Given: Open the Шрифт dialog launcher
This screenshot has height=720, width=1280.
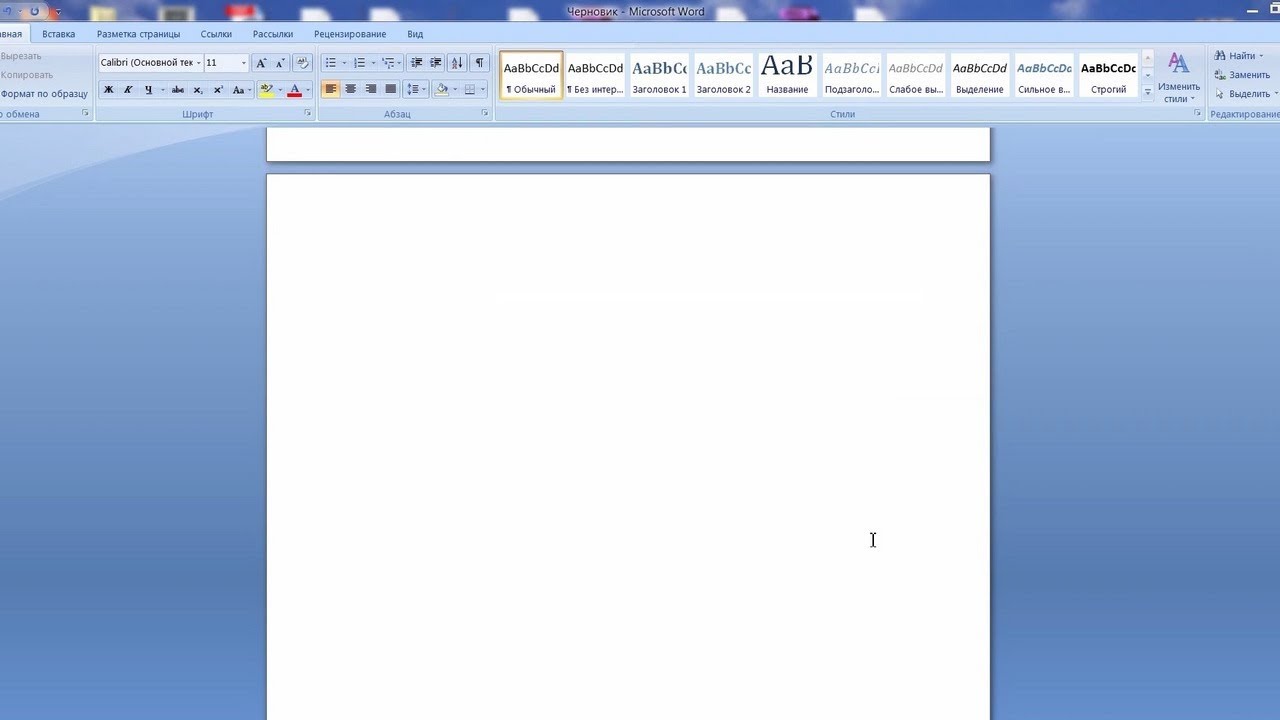Looking at the screenshot, I should (x=308, y=113).
